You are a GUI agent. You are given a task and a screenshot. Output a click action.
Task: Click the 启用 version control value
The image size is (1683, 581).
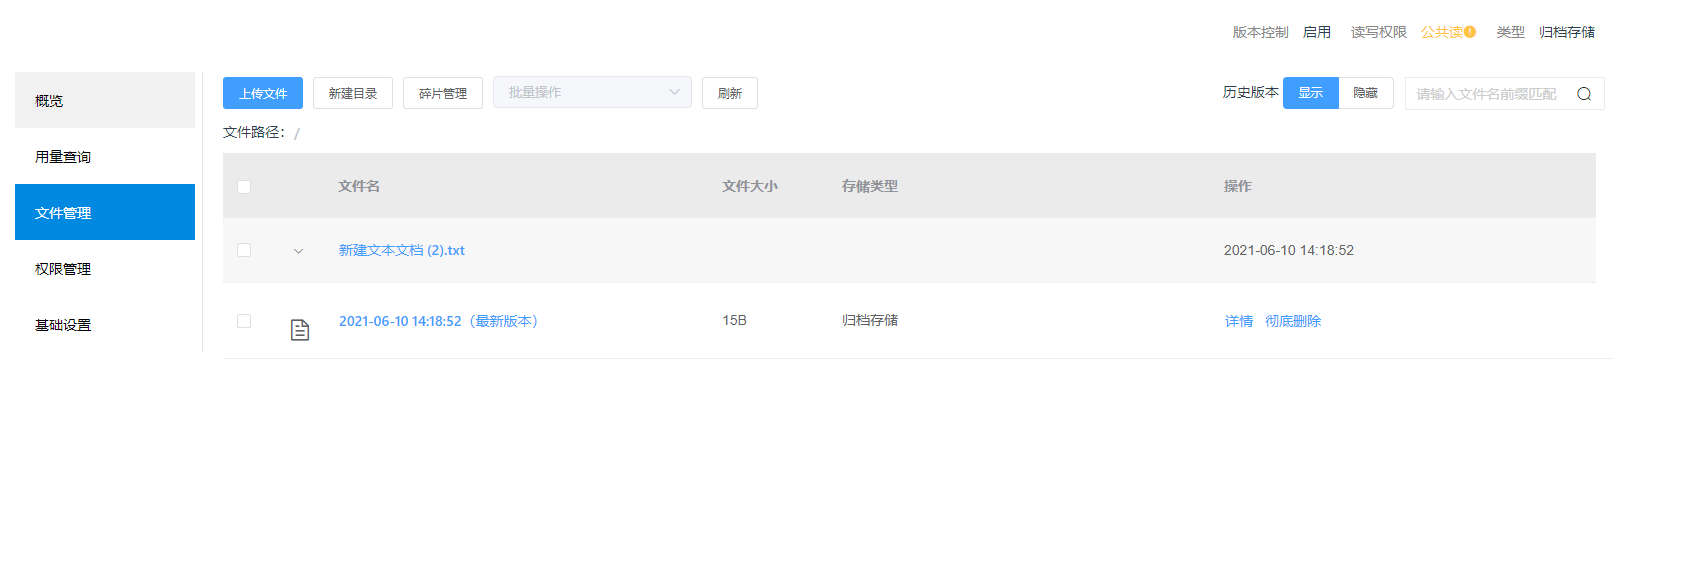[1317, 32]
